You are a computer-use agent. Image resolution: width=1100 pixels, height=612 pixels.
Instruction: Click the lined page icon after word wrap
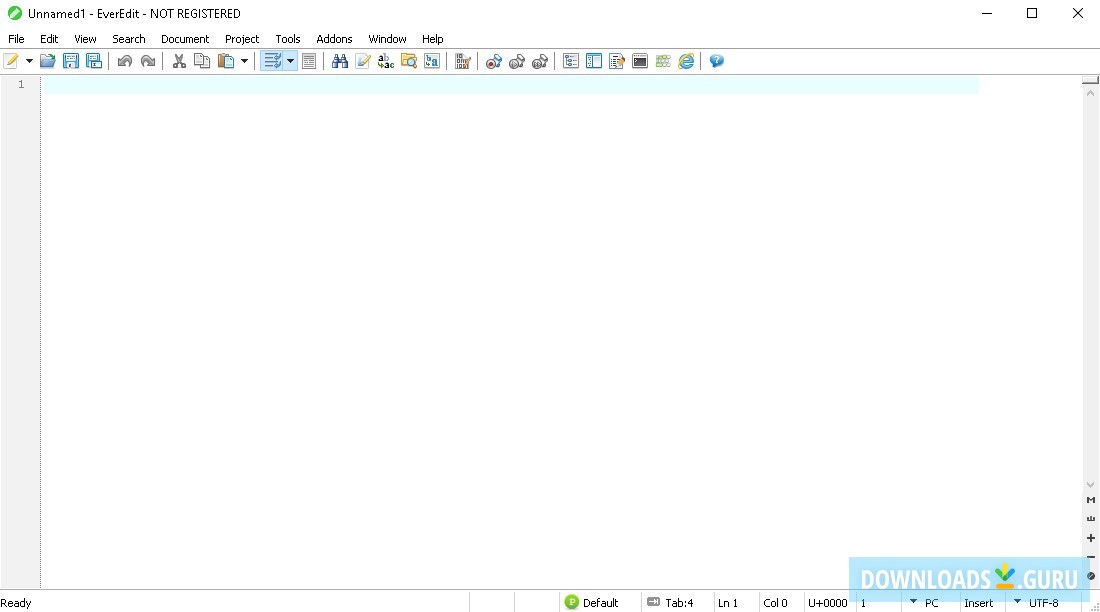309,61
